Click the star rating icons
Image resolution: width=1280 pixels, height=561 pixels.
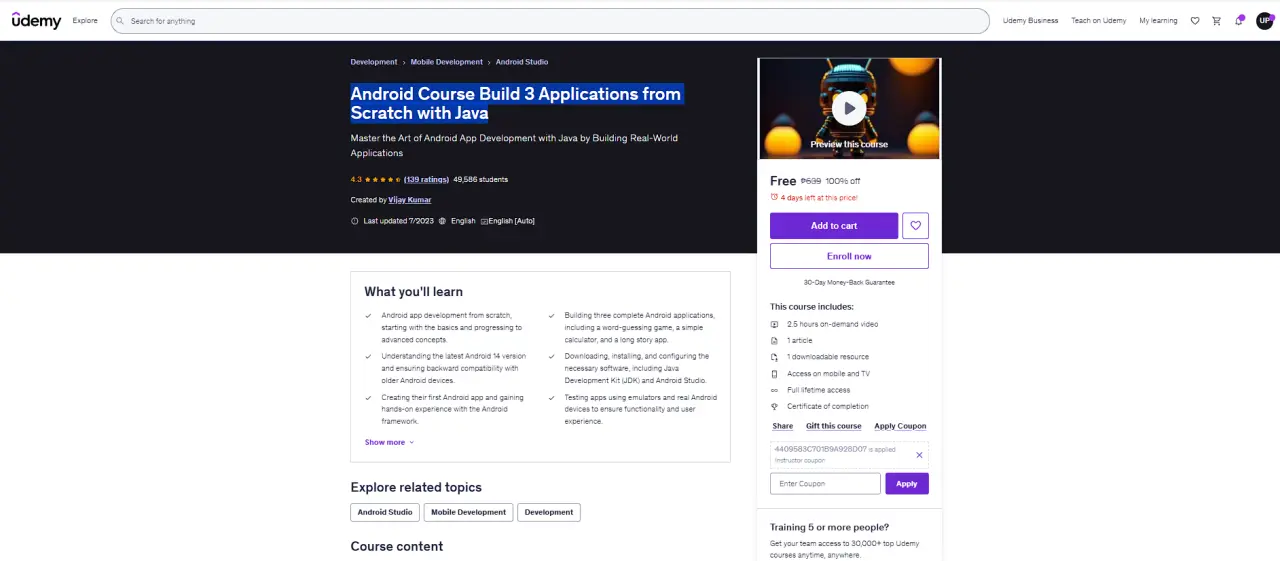point(383,180)
